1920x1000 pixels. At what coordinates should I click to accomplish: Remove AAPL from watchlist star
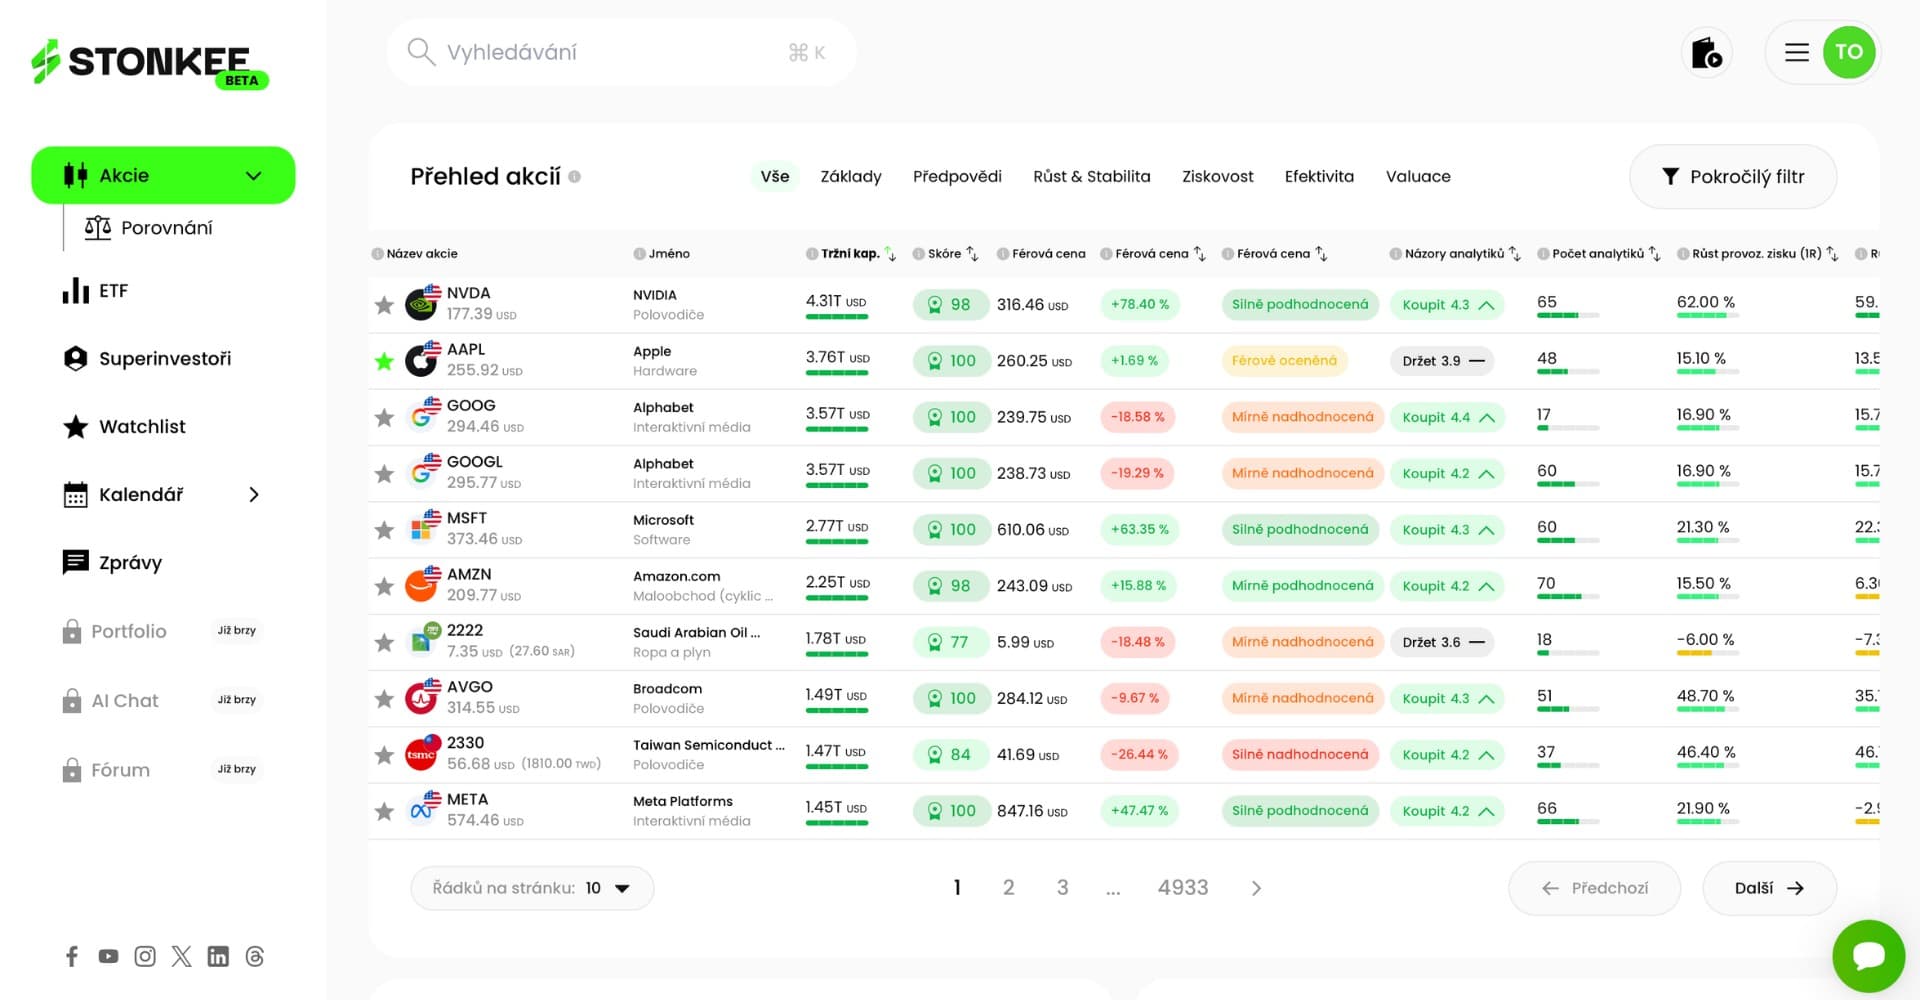[384, 361]
